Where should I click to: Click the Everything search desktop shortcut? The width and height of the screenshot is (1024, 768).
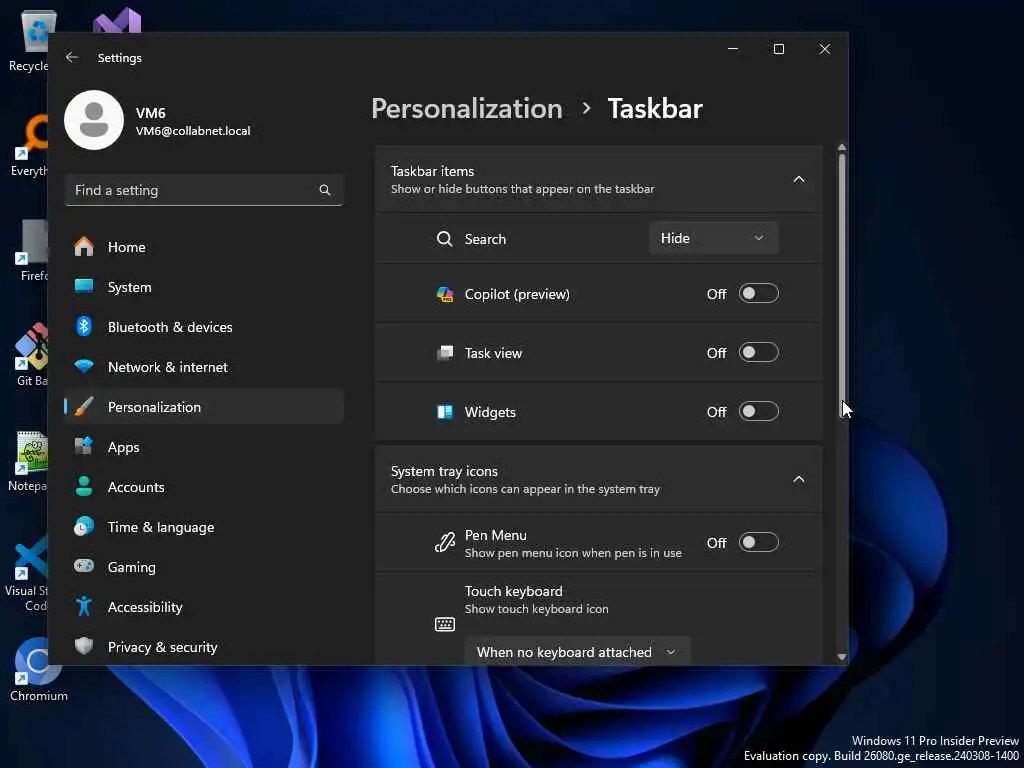(29, 145)
